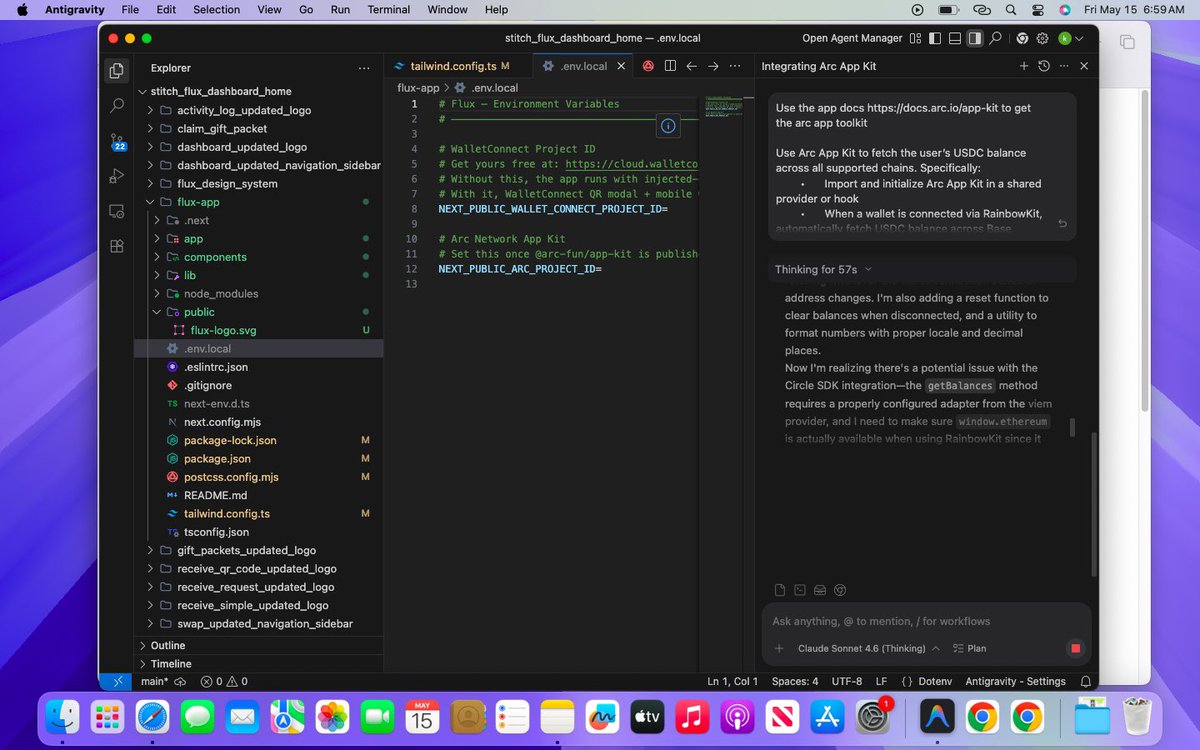Open the Remote Explorer view icon

tap(117, 211)
